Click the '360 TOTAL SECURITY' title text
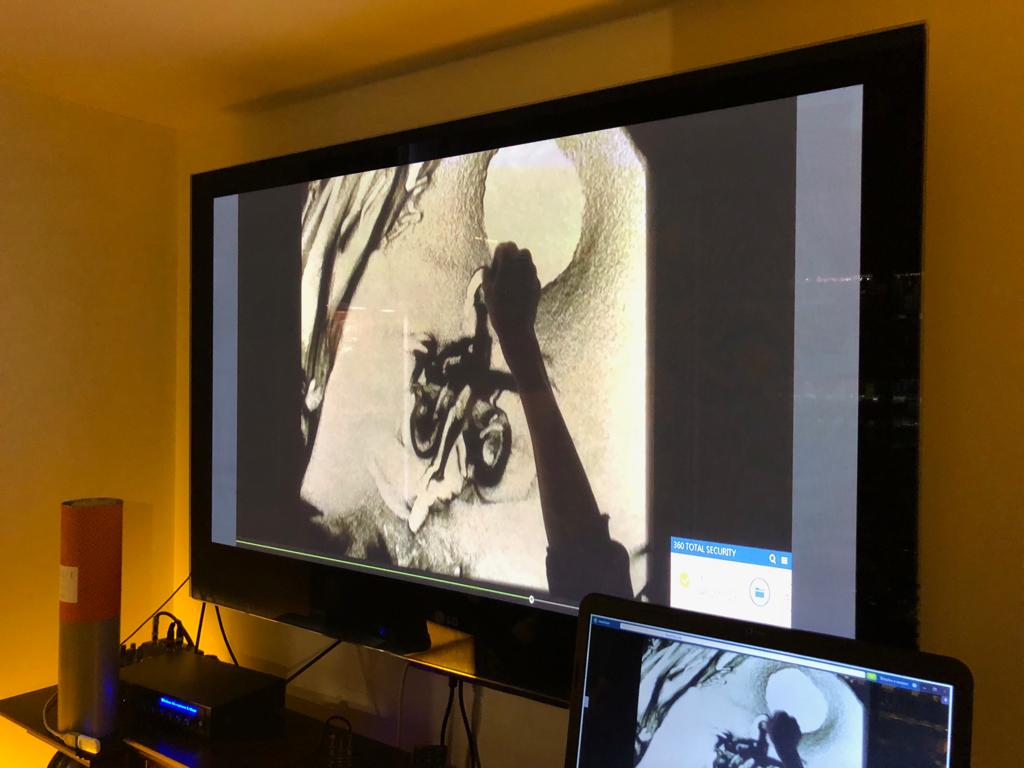This screenshot has width=1024, height=768. click(705, 549)
